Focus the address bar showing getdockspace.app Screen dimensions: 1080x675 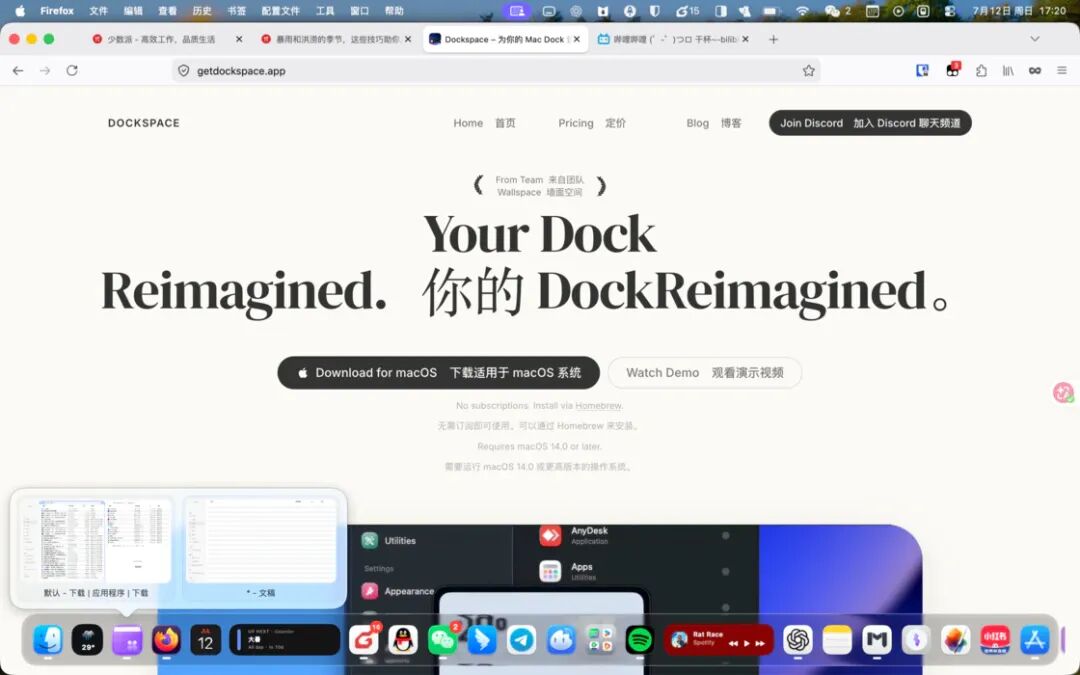(x=496, y=70)
